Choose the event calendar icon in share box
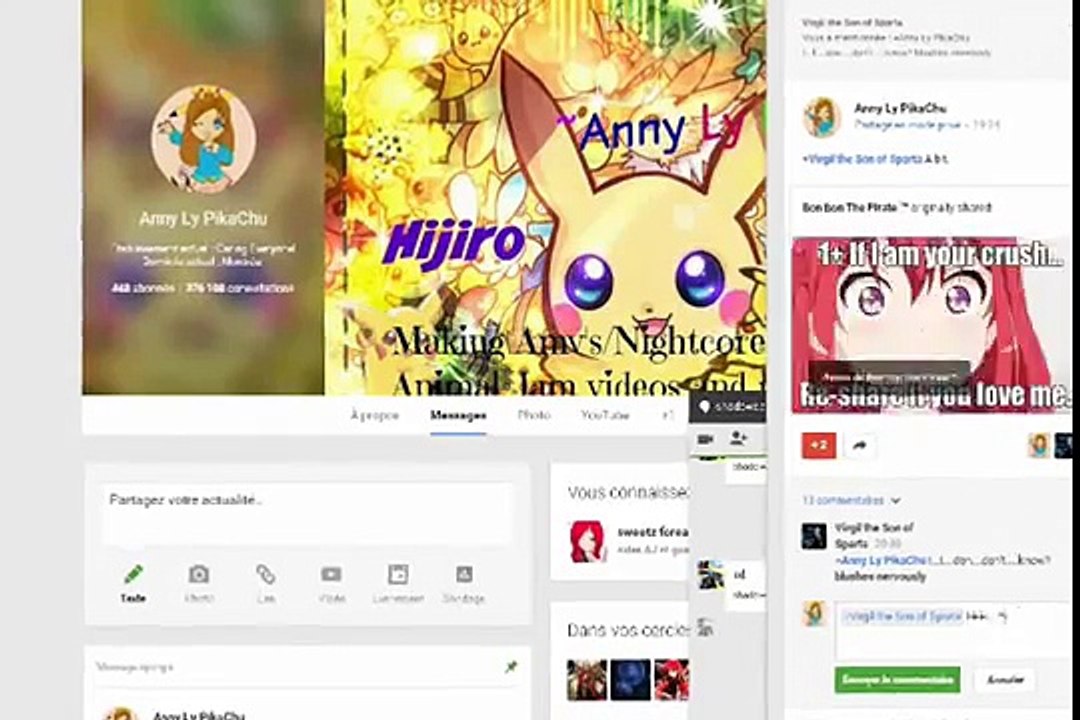Viewport: 1080px width, 720px height. point(397,574)
